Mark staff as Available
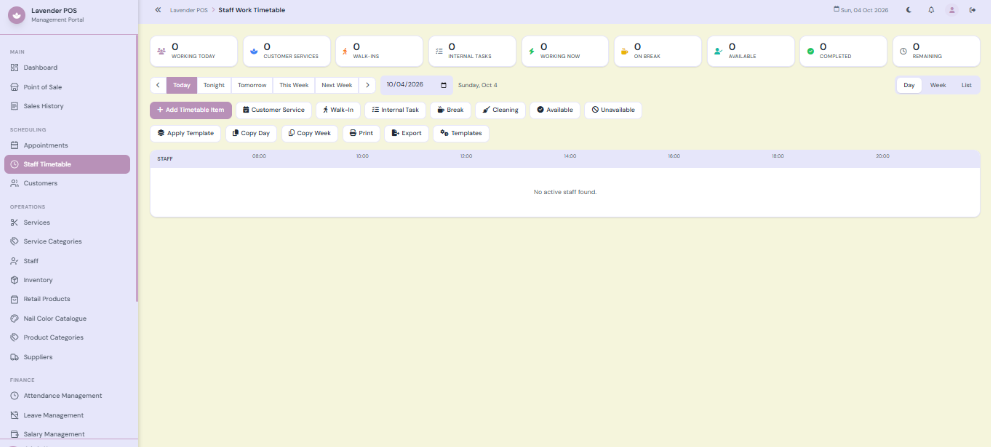 pos(555,110)
